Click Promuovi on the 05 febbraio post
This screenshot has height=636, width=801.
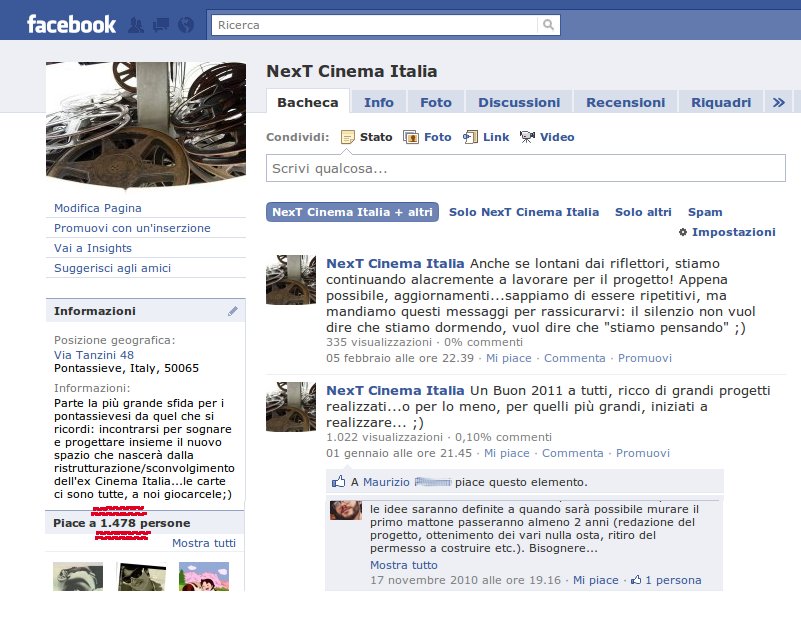(645, 358)
